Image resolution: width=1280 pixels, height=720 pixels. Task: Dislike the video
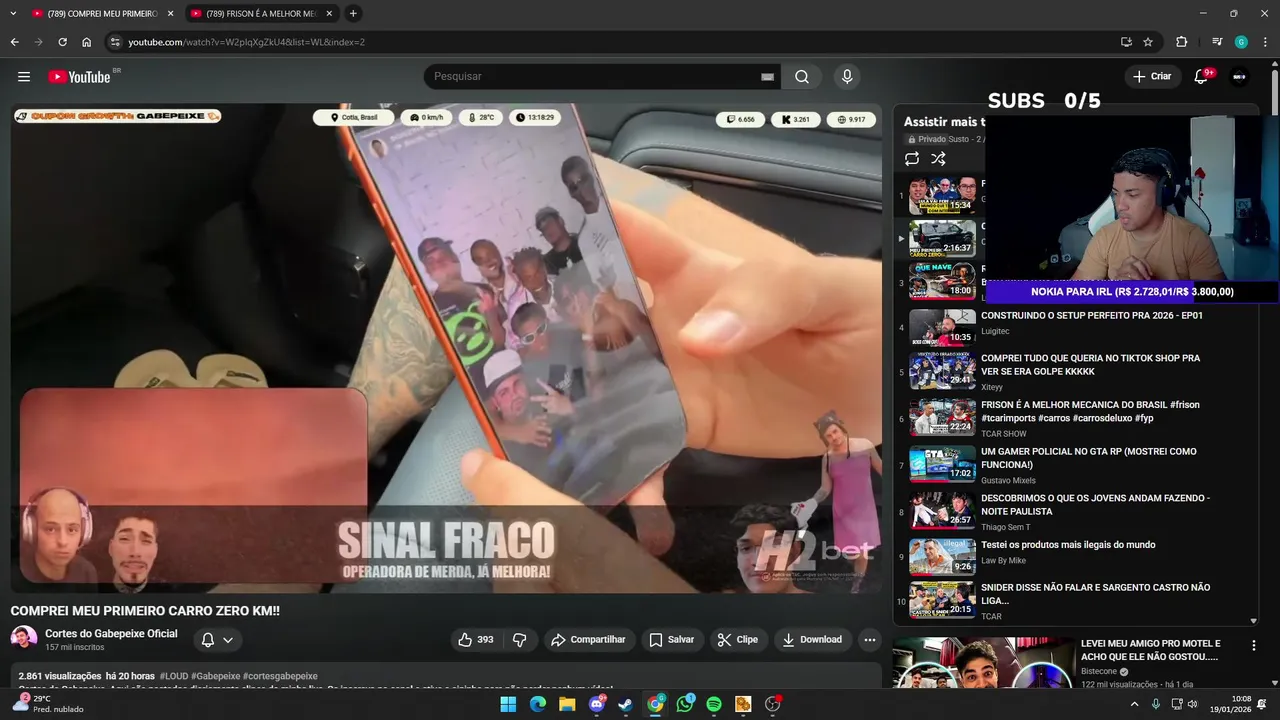pyautogui.click(x=520, y=640)
